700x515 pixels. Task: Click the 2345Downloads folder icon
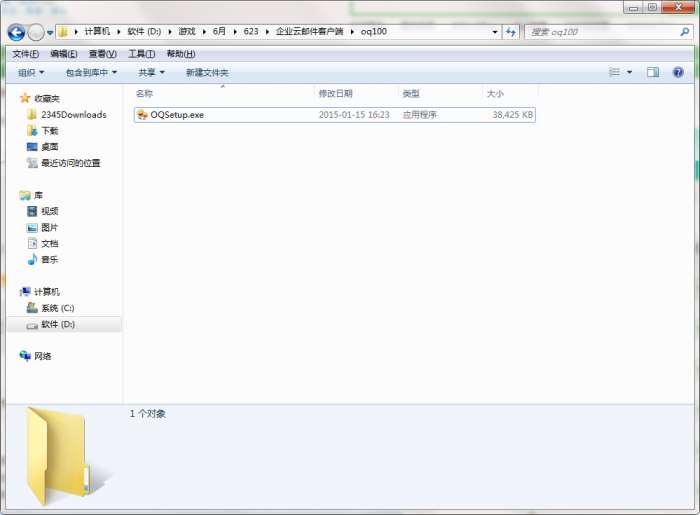[x=32, y=115]
